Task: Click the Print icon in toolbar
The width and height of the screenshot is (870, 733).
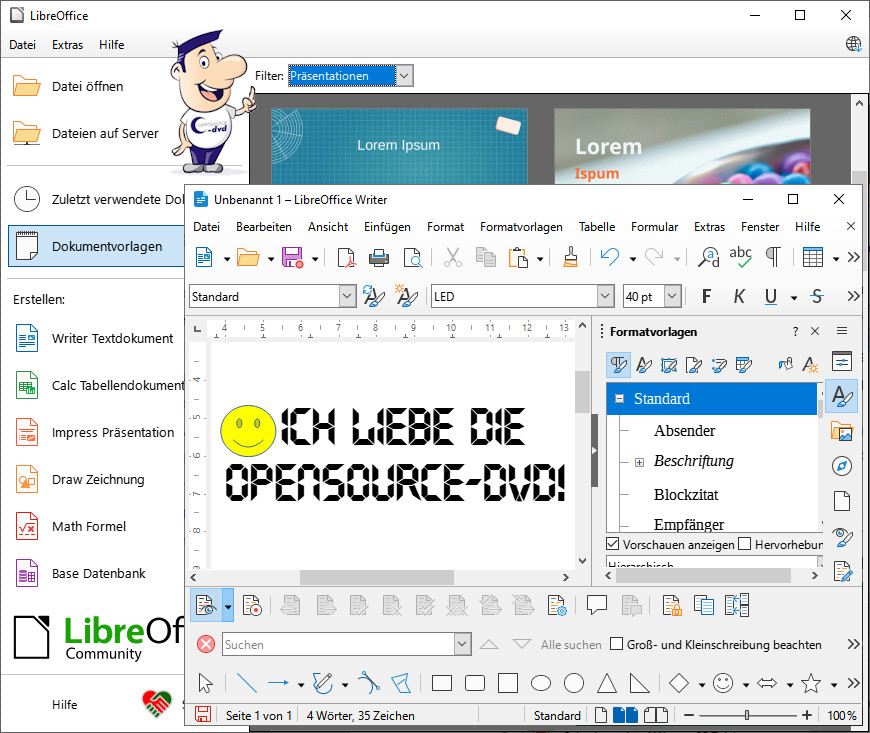Action: [x=379, y=258]
